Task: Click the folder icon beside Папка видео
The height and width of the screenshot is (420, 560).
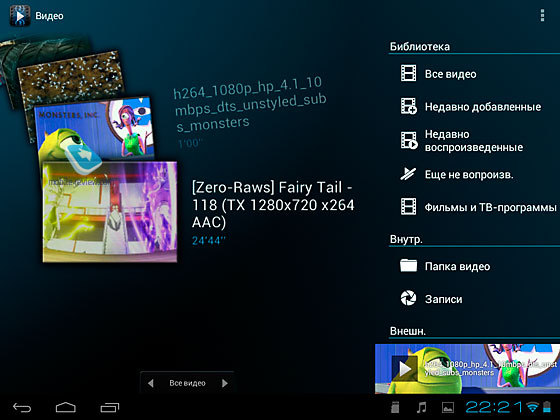Action: (409, 266)
